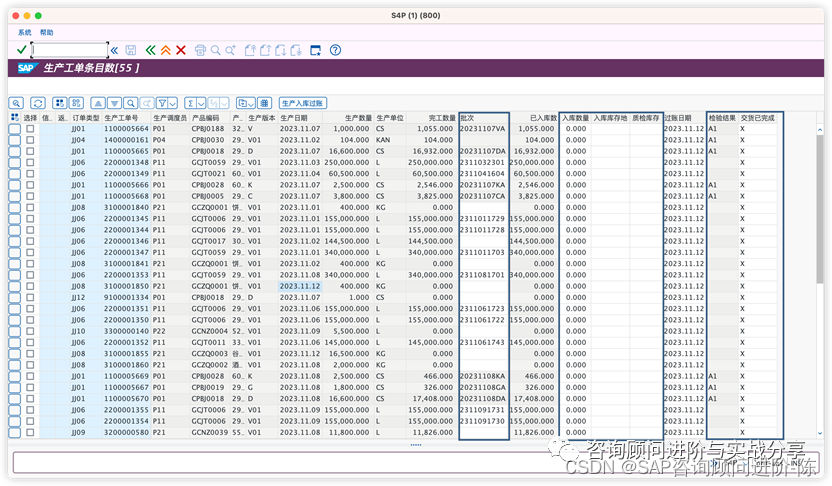Viewport: 832px width, 486px height.
Task: Tick the checkbox for order 2200001347
Action: [x=30, y=252]
